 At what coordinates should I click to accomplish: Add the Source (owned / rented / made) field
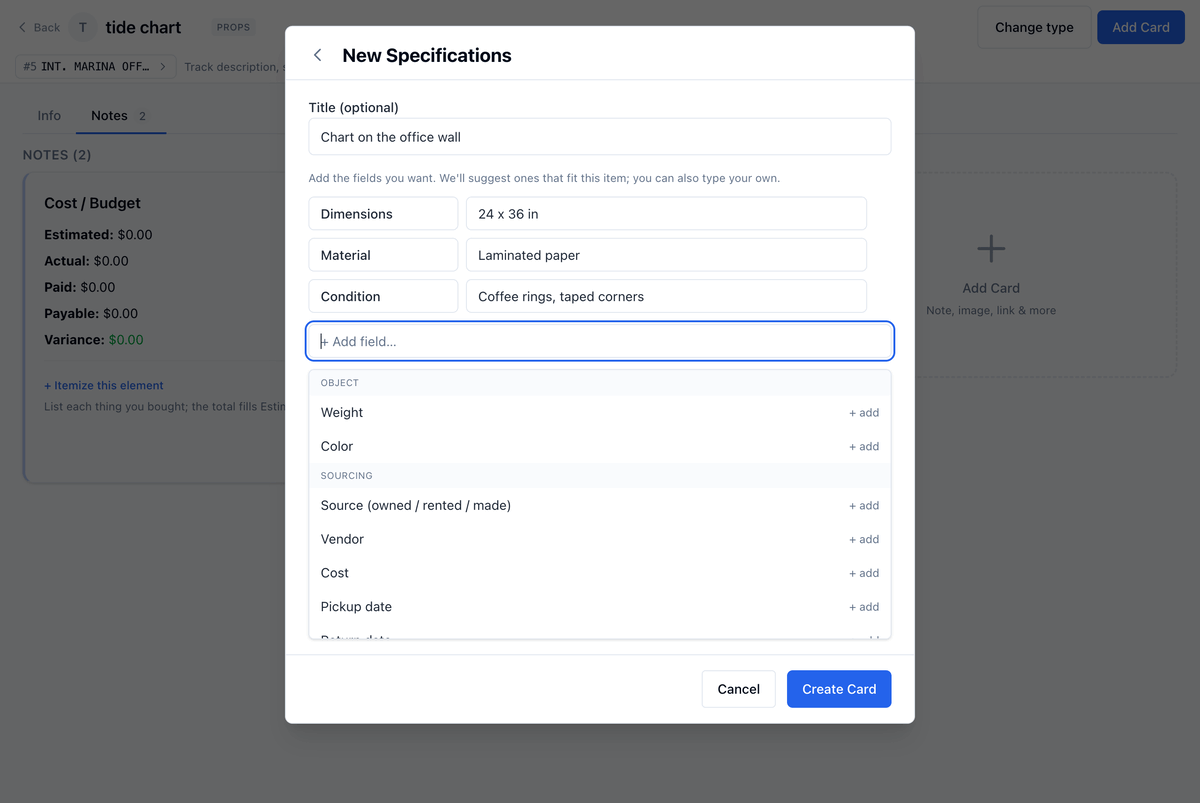[600, 505]
